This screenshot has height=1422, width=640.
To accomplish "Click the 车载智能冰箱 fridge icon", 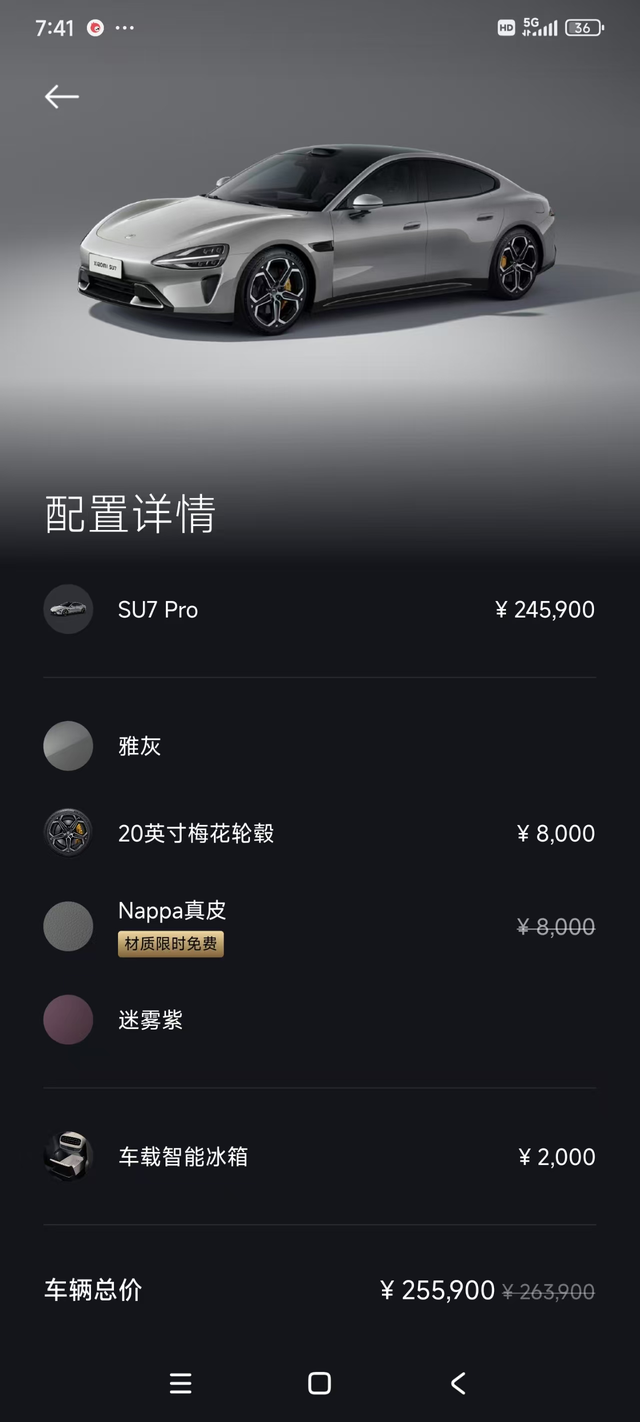I will point(67,1156).
